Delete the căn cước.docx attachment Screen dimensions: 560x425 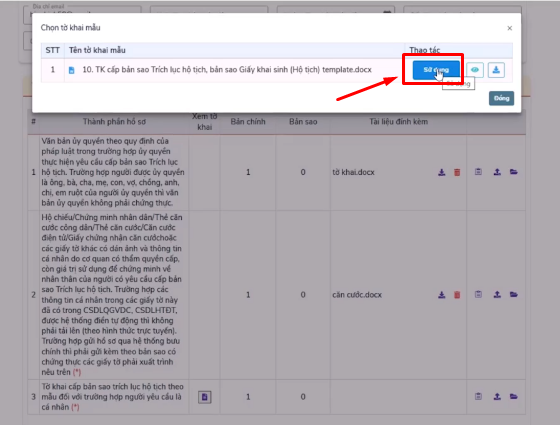pos(457,295)
